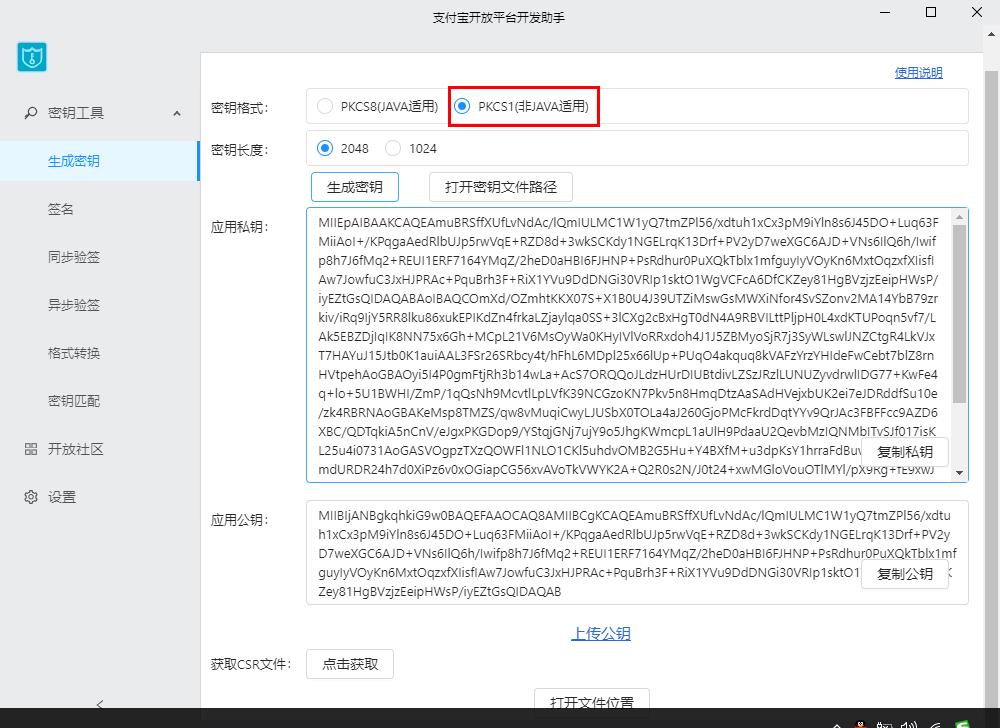Click the 应用私钥: label
Screen dimensions: 1000x728
pos(240,227)
